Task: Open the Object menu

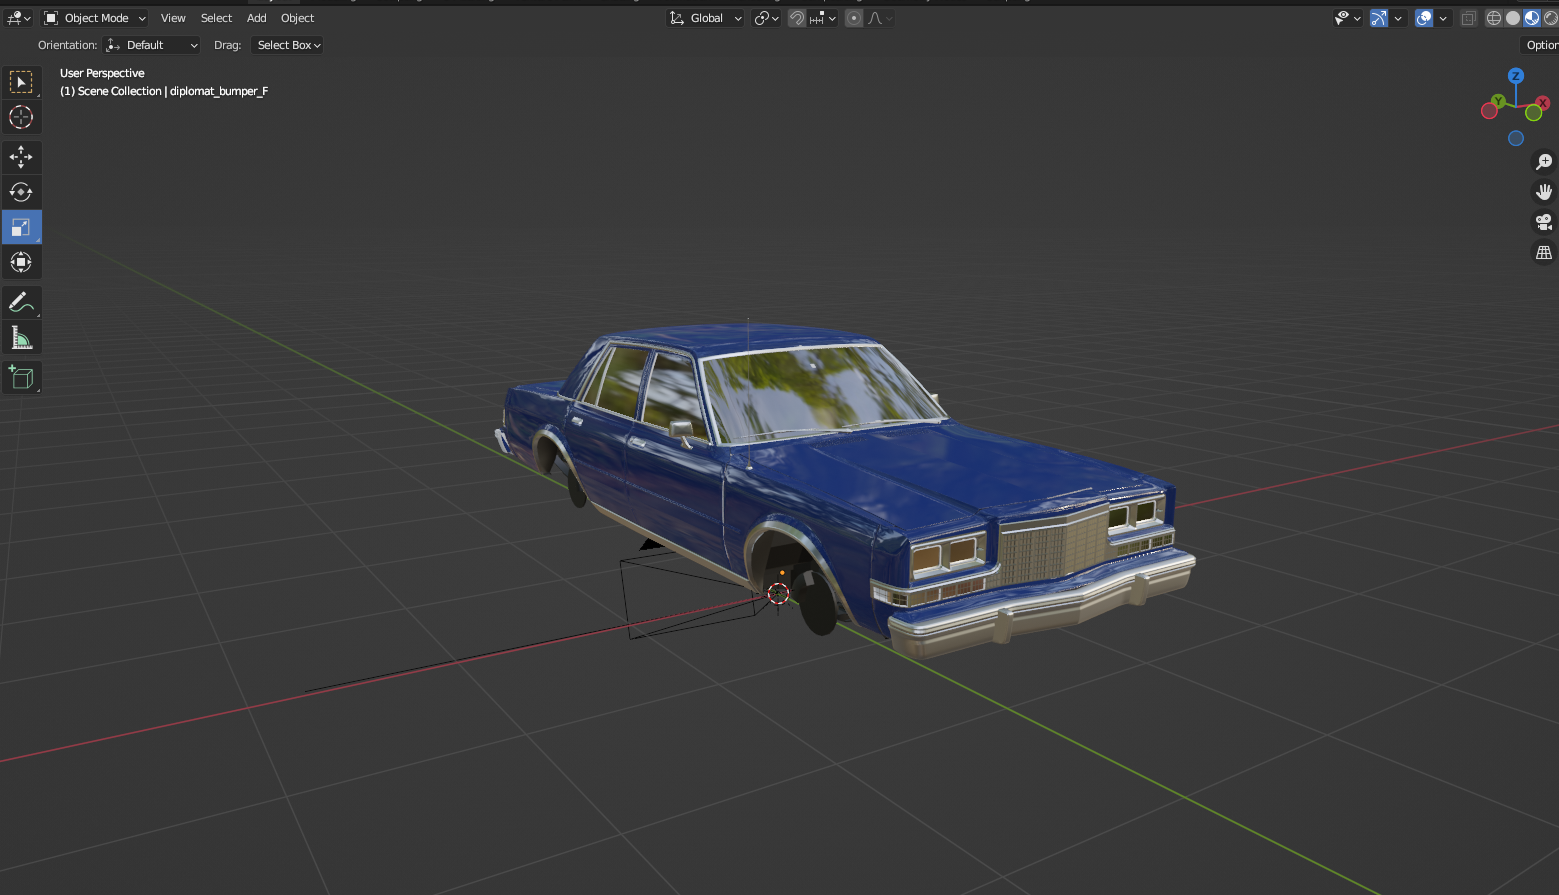Action: (297, 18)
